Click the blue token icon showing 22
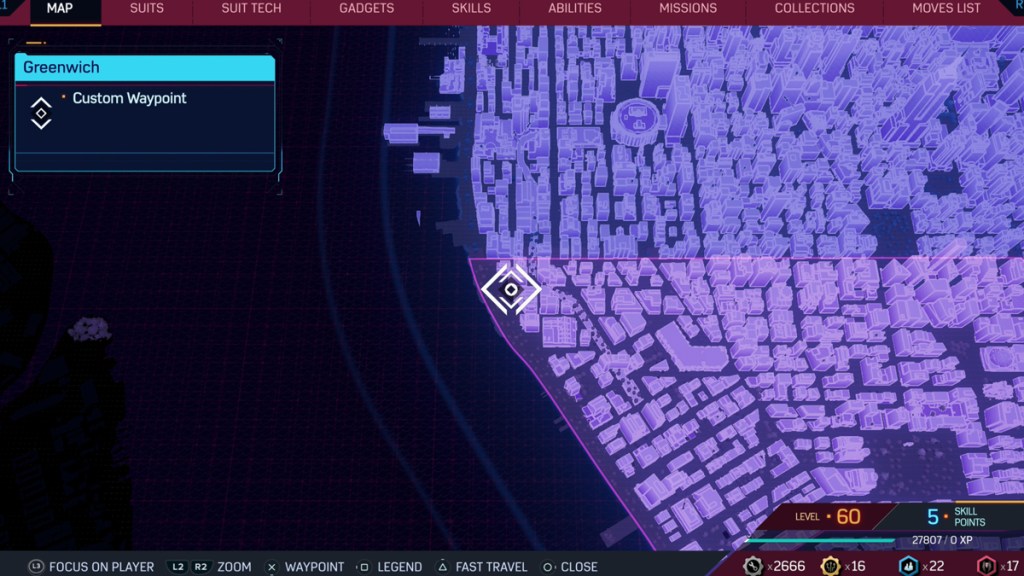The image size is (1024, 576). click(x=909, y=566)
